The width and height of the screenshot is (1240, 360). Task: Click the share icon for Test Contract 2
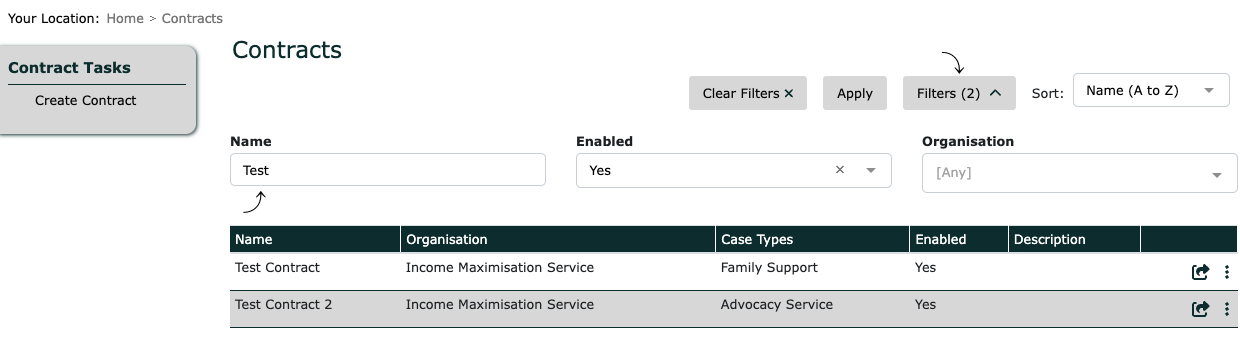coord(1200,309)
